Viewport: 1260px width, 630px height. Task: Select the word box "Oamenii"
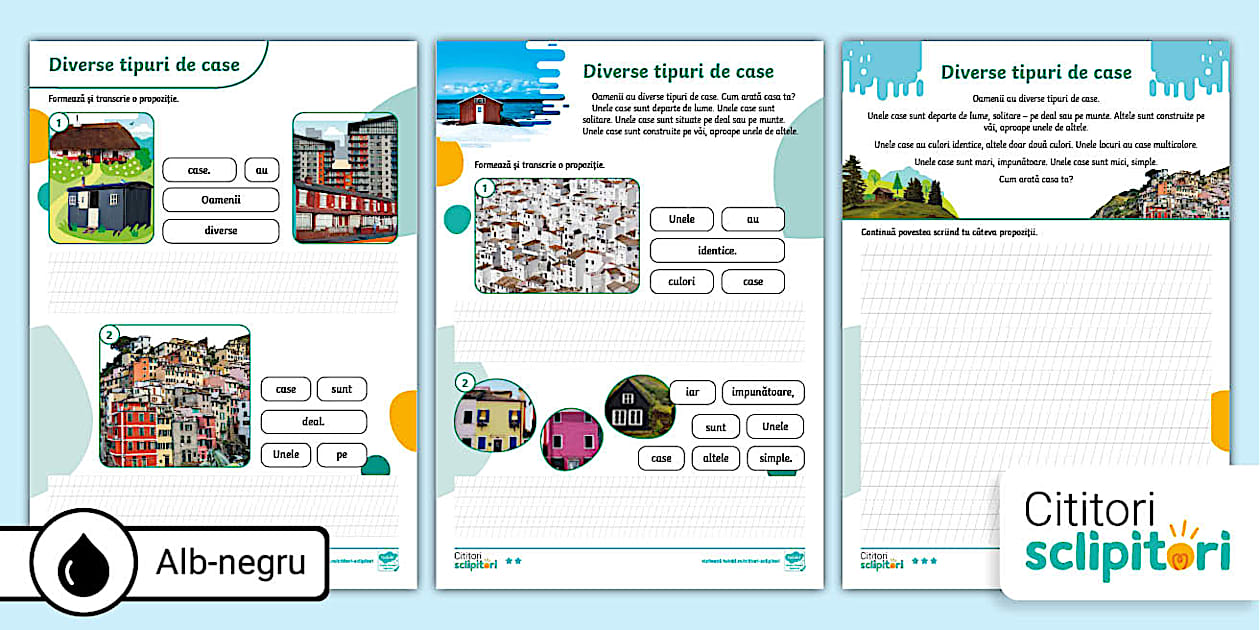tap(220, 200)
